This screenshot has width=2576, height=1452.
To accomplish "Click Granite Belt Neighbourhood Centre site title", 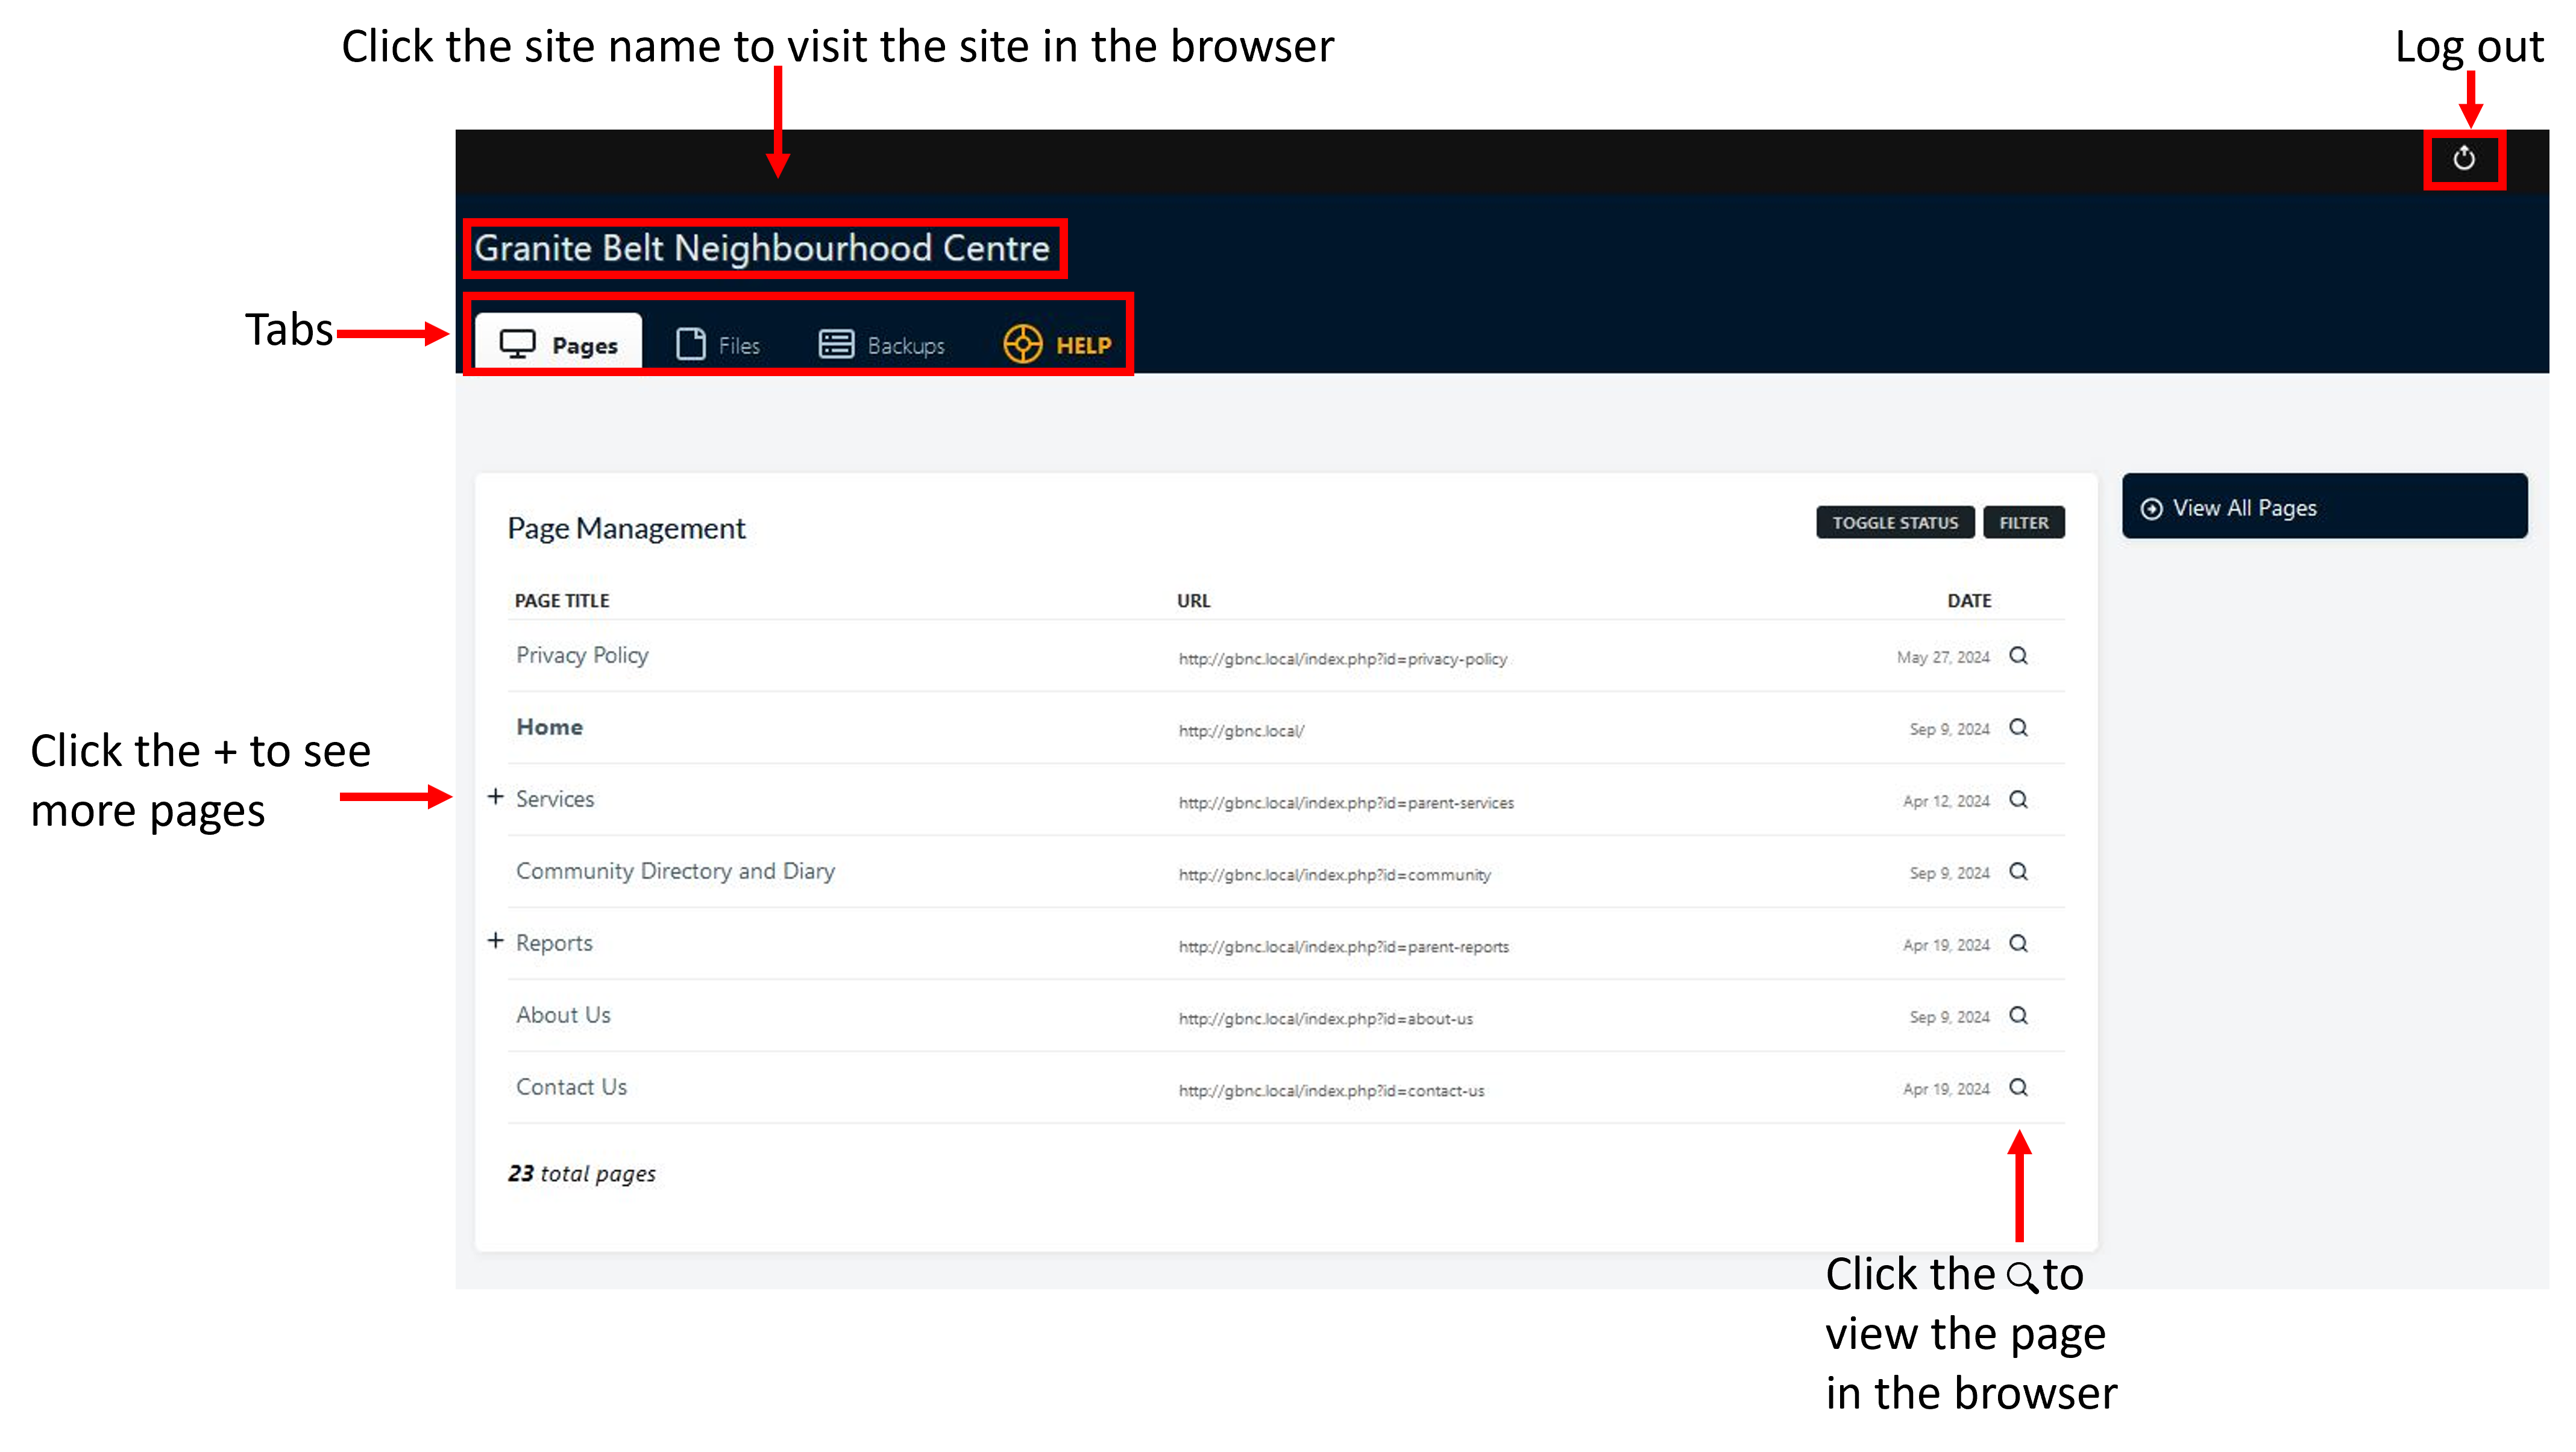I will point(762,248).
